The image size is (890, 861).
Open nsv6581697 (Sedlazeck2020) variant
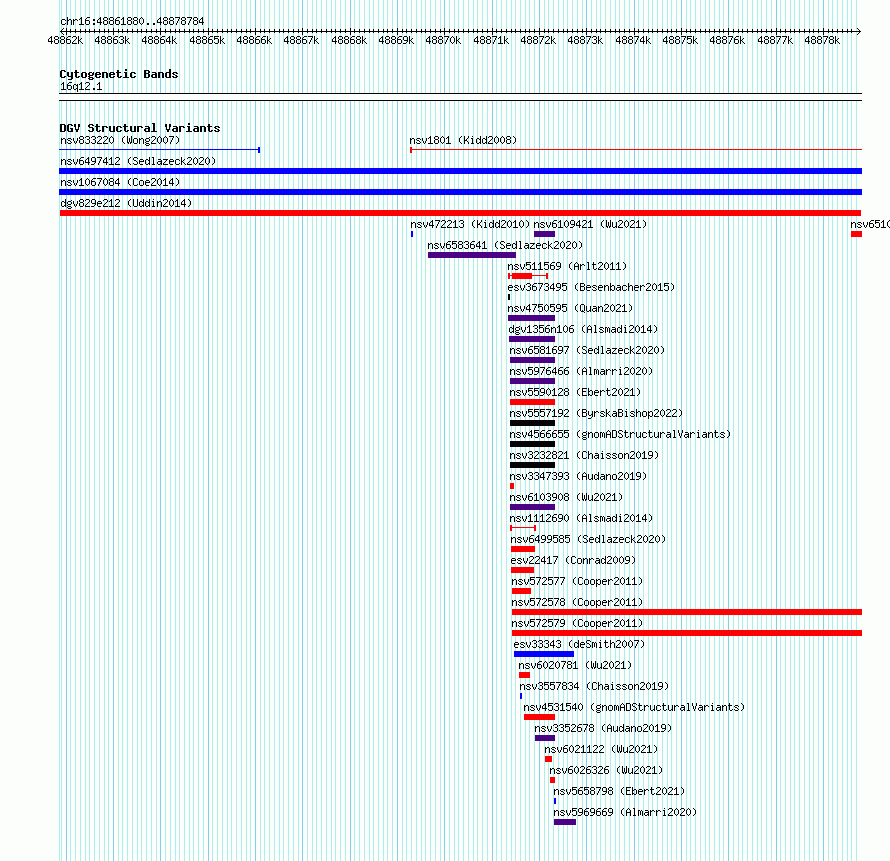(587, 350)
